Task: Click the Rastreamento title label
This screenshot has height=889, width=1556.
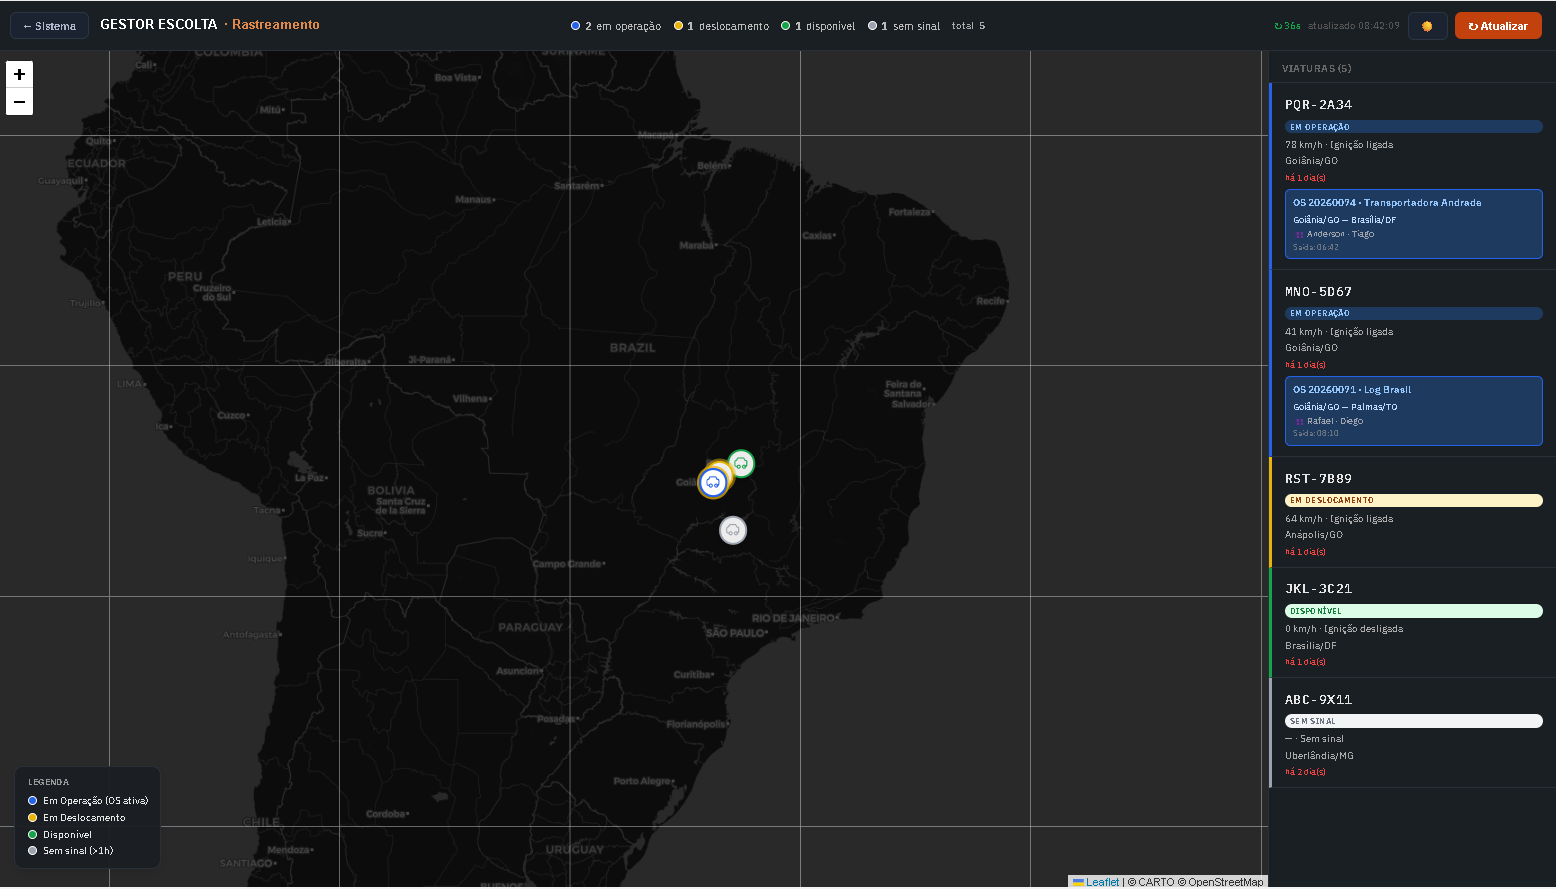Action: (276, 25)
